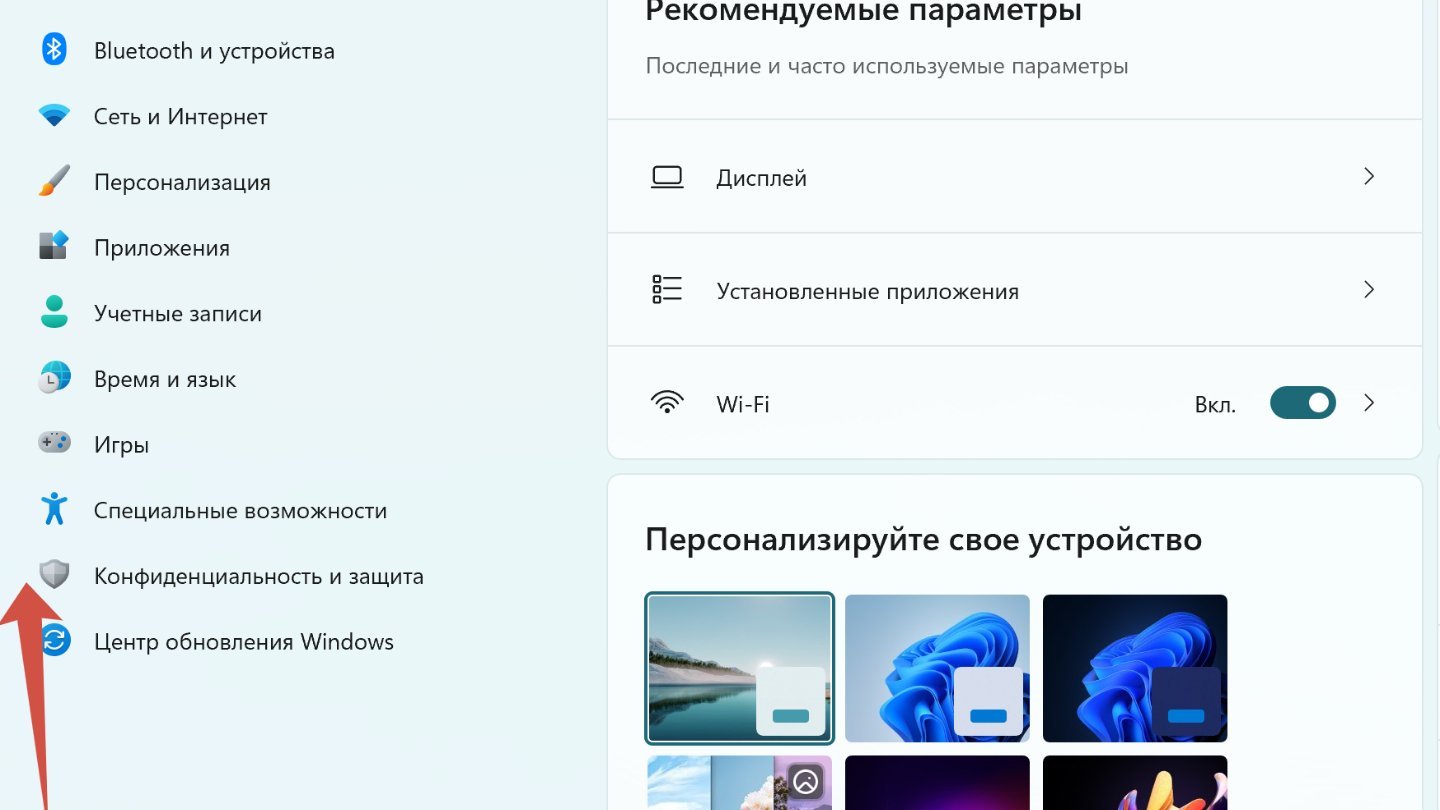Viewport: 1440px width, 810px height.
Task: Select the colorful petals dark theme
Action: click(x=1135, y=782)
